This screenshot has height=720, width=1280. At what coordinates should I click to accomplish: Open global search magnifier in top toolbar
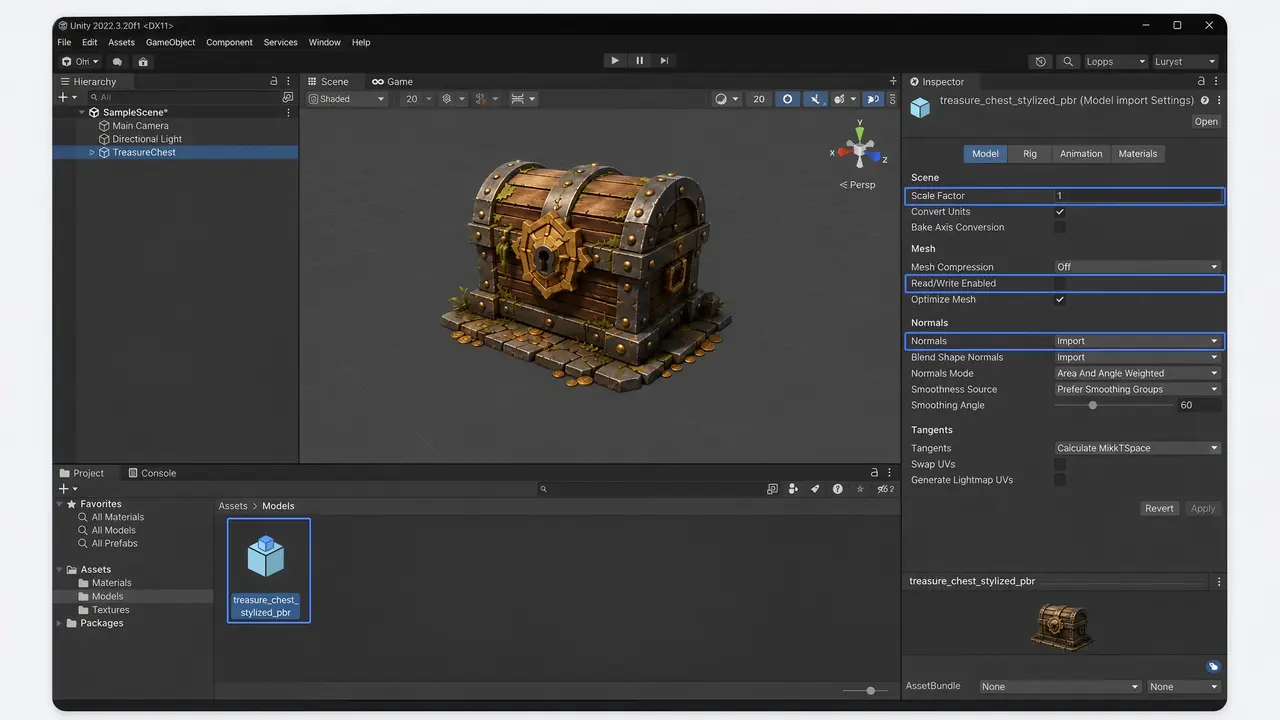click(x=1068, y=62)
